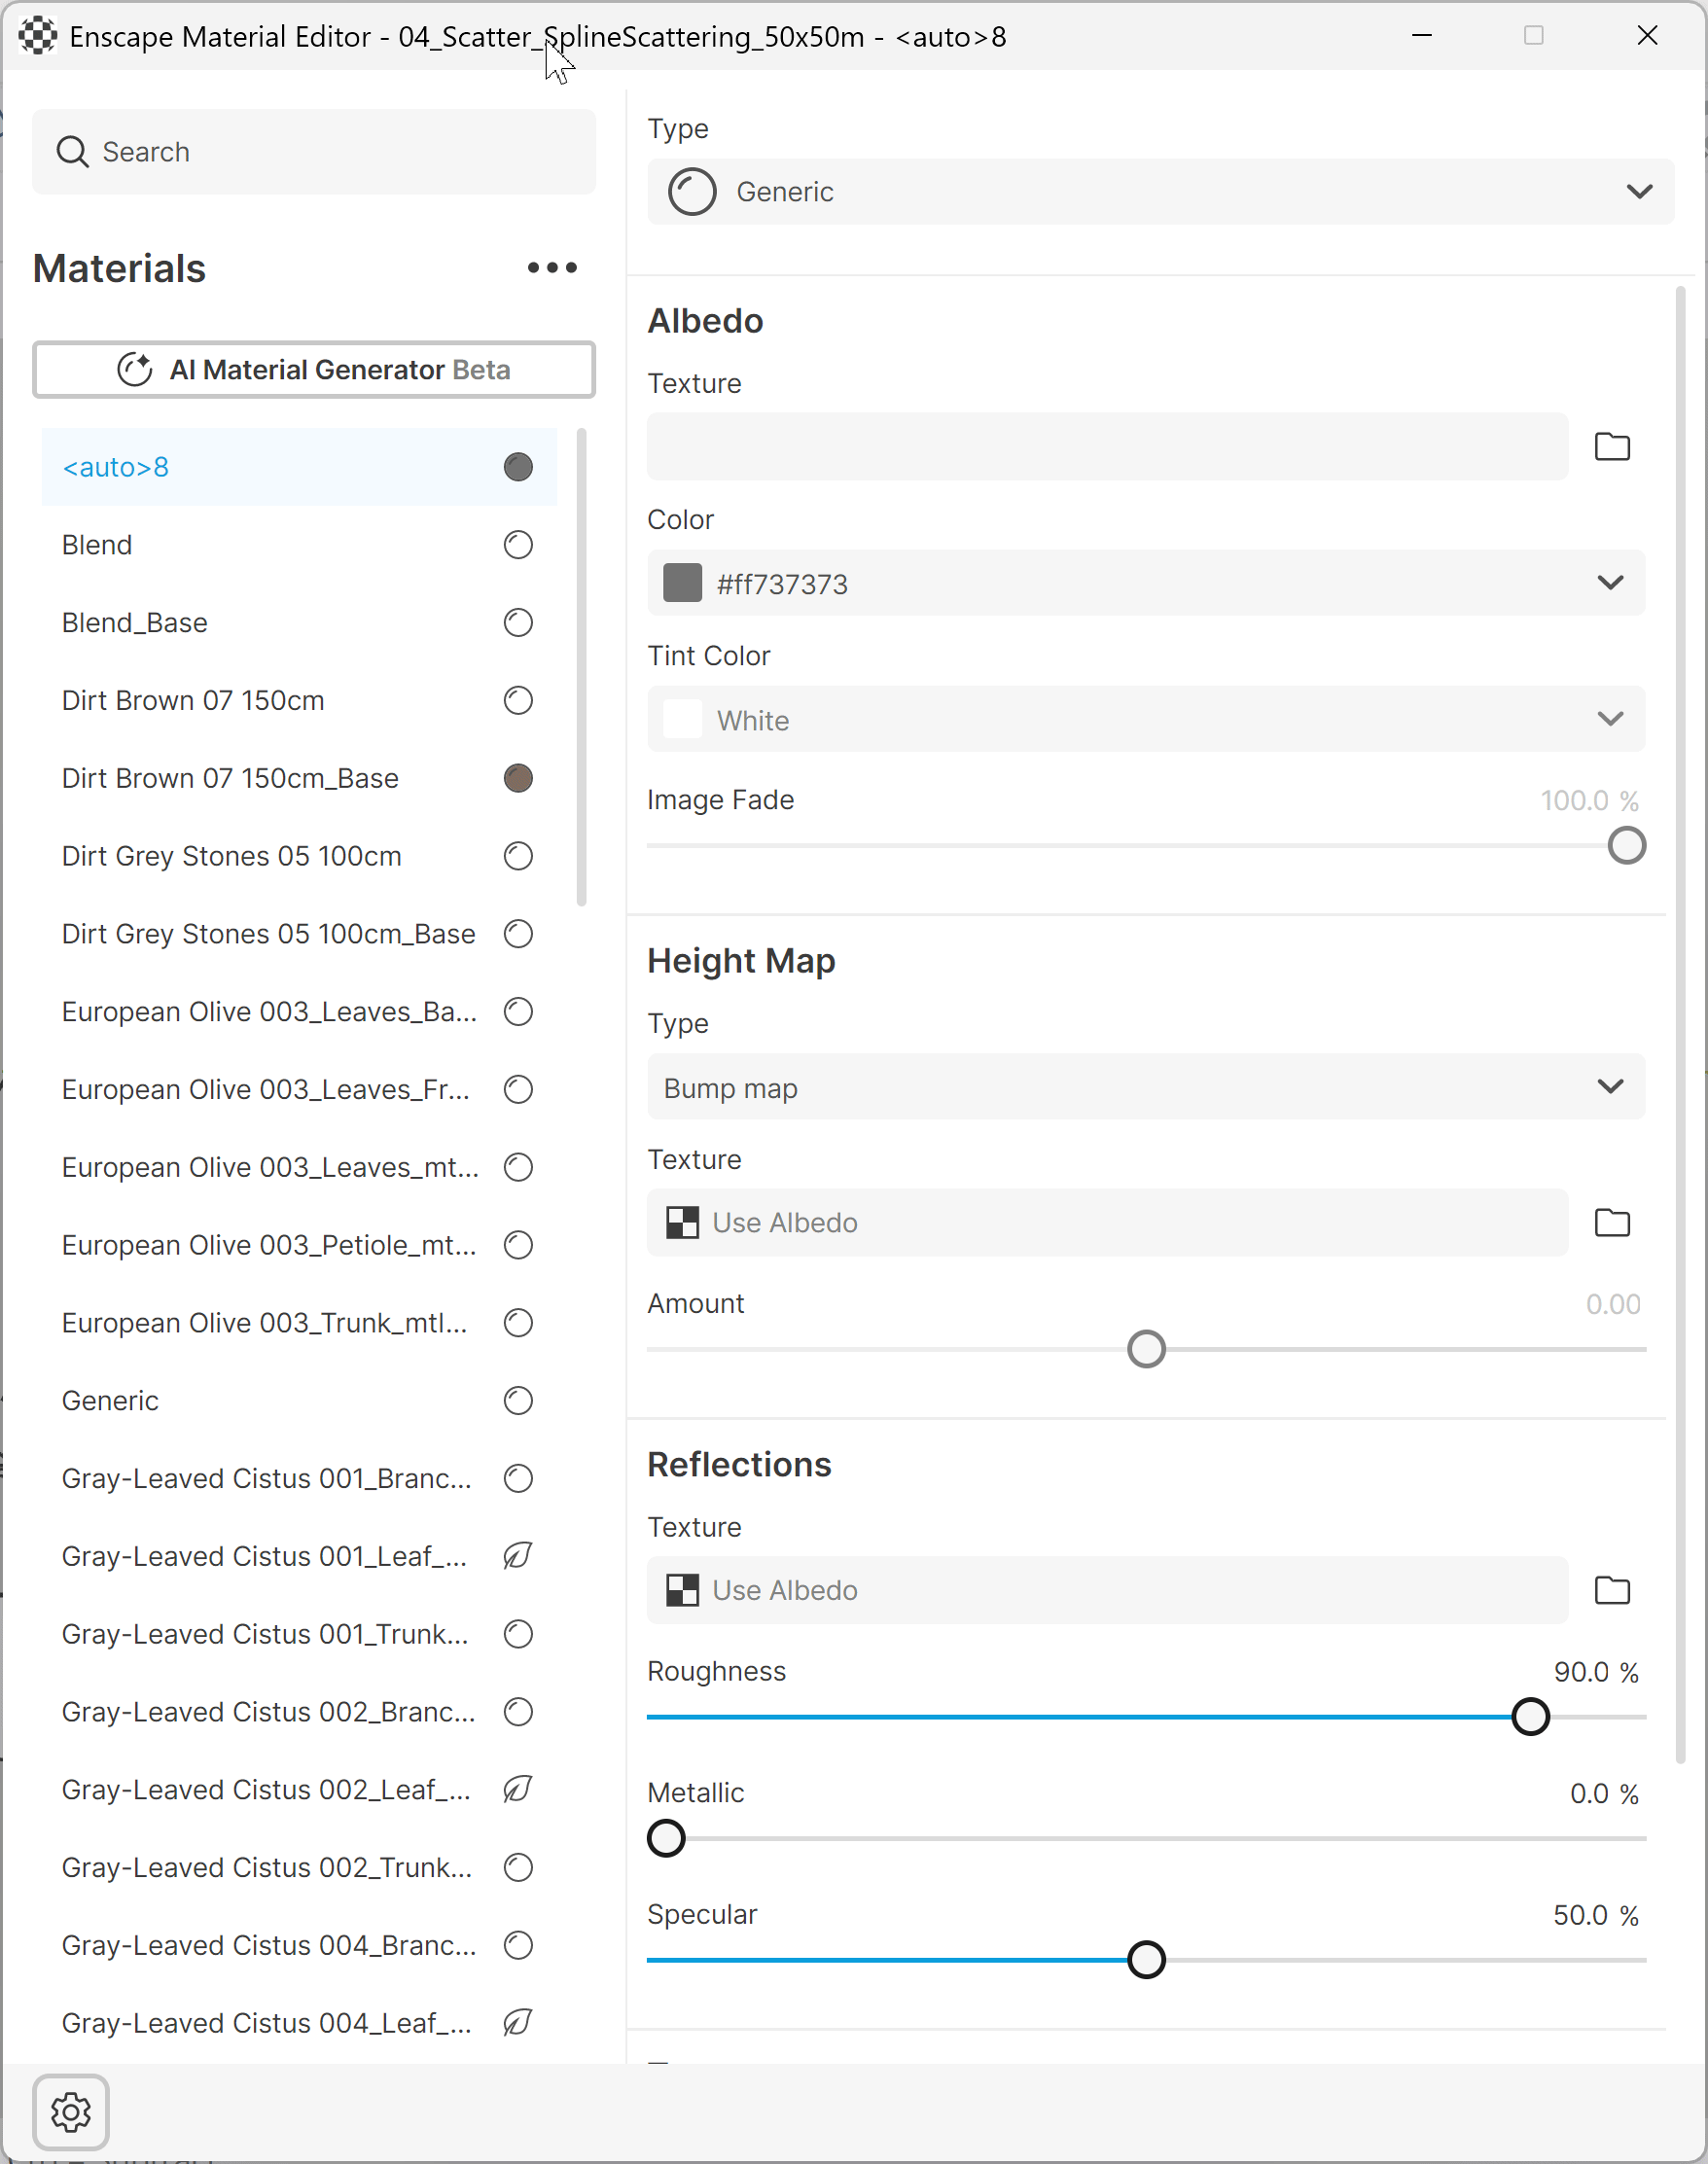Select Dirt Grey Stones 05 100cm material
The image size is (1708, 2164).
pyautogui.click(x=299, y=856)
